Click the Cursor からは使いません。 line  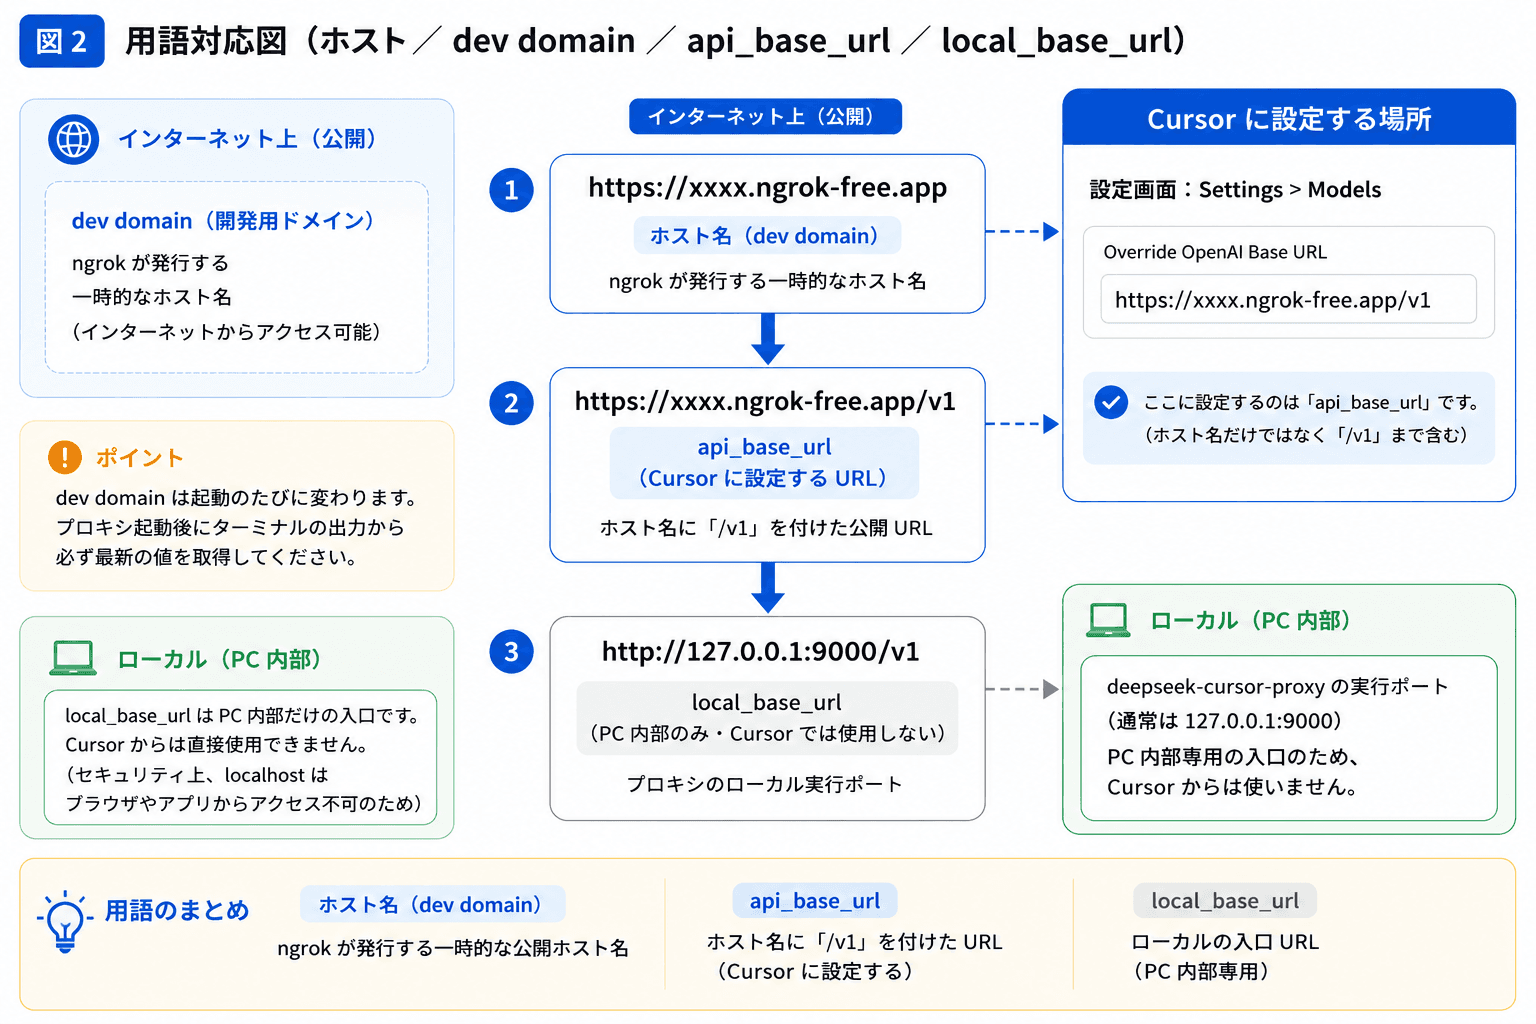coord(1232,788)
